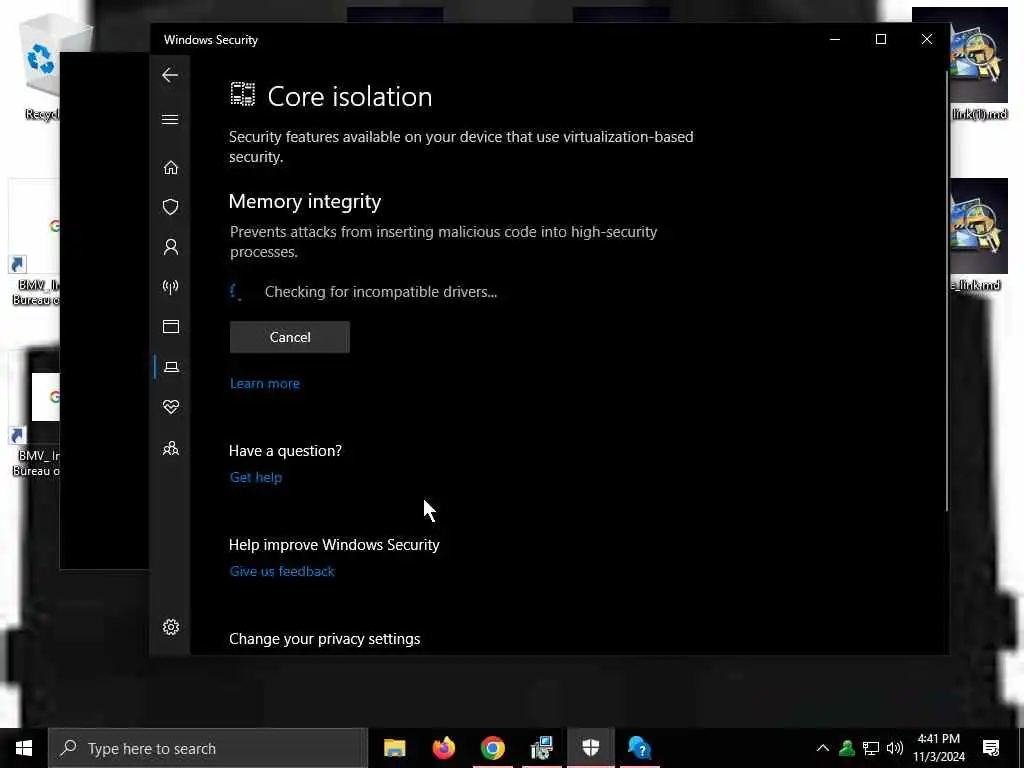
Task: Open App & browser control icon
Action: [x=170, y=327]
